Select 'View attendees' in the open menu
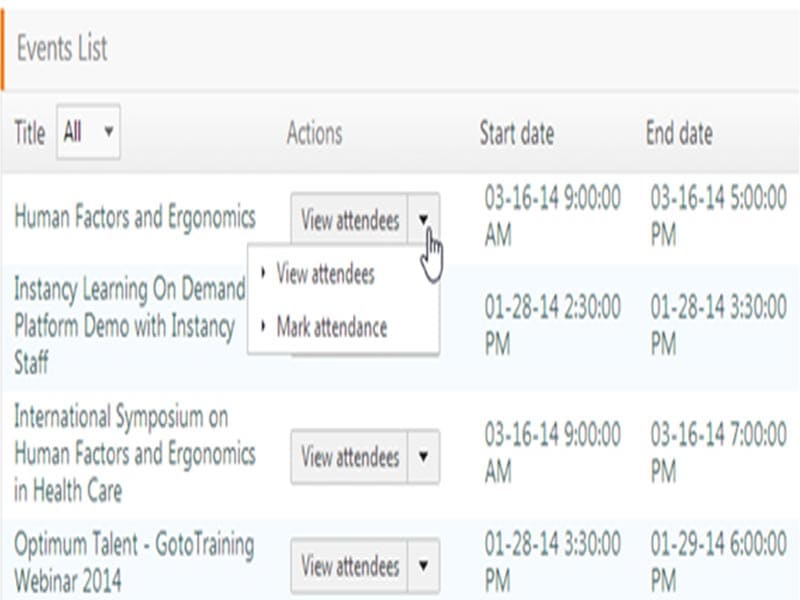Viewport: 800px width, 600px height. (324, 275)
